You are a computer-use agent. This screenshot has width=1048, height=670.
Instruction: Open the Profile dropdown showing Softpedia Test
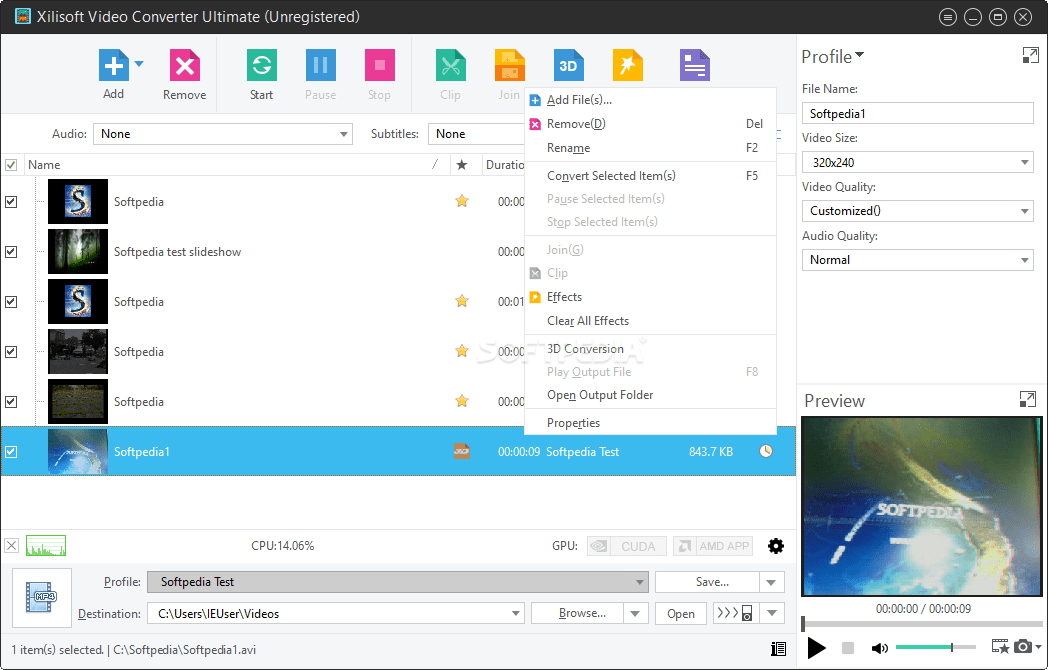[638, 581]
